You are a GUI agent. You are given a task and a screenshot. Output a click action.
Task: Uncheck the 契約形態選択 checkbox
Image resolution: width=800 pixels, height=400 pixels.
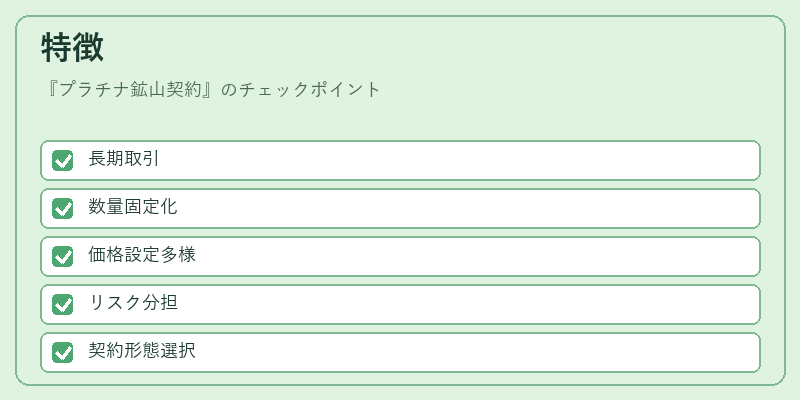point(63,352)
